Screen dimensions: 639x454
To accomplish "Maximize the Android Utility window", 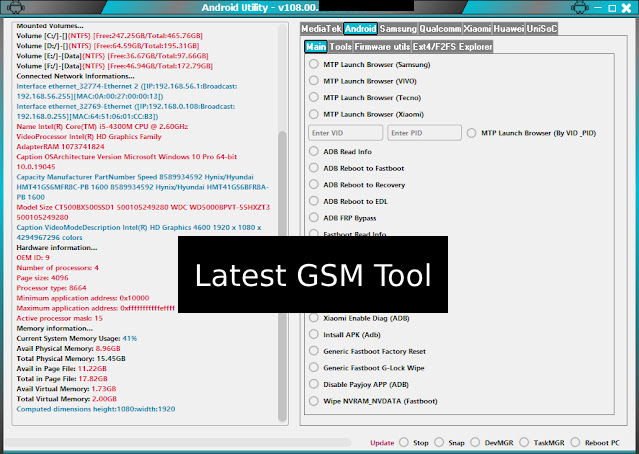I will (612, 8).
